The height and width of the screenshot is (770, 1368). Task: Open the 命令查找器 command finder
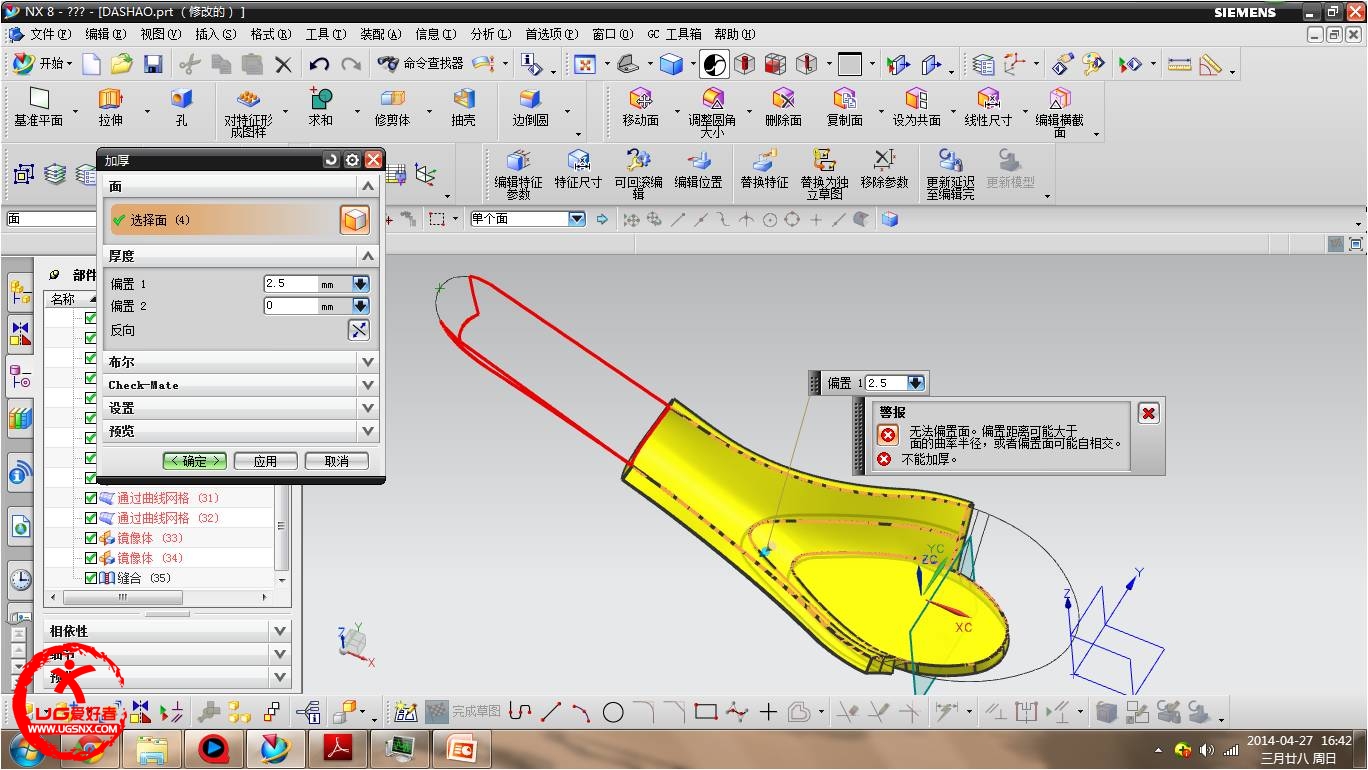coord(422,63)
